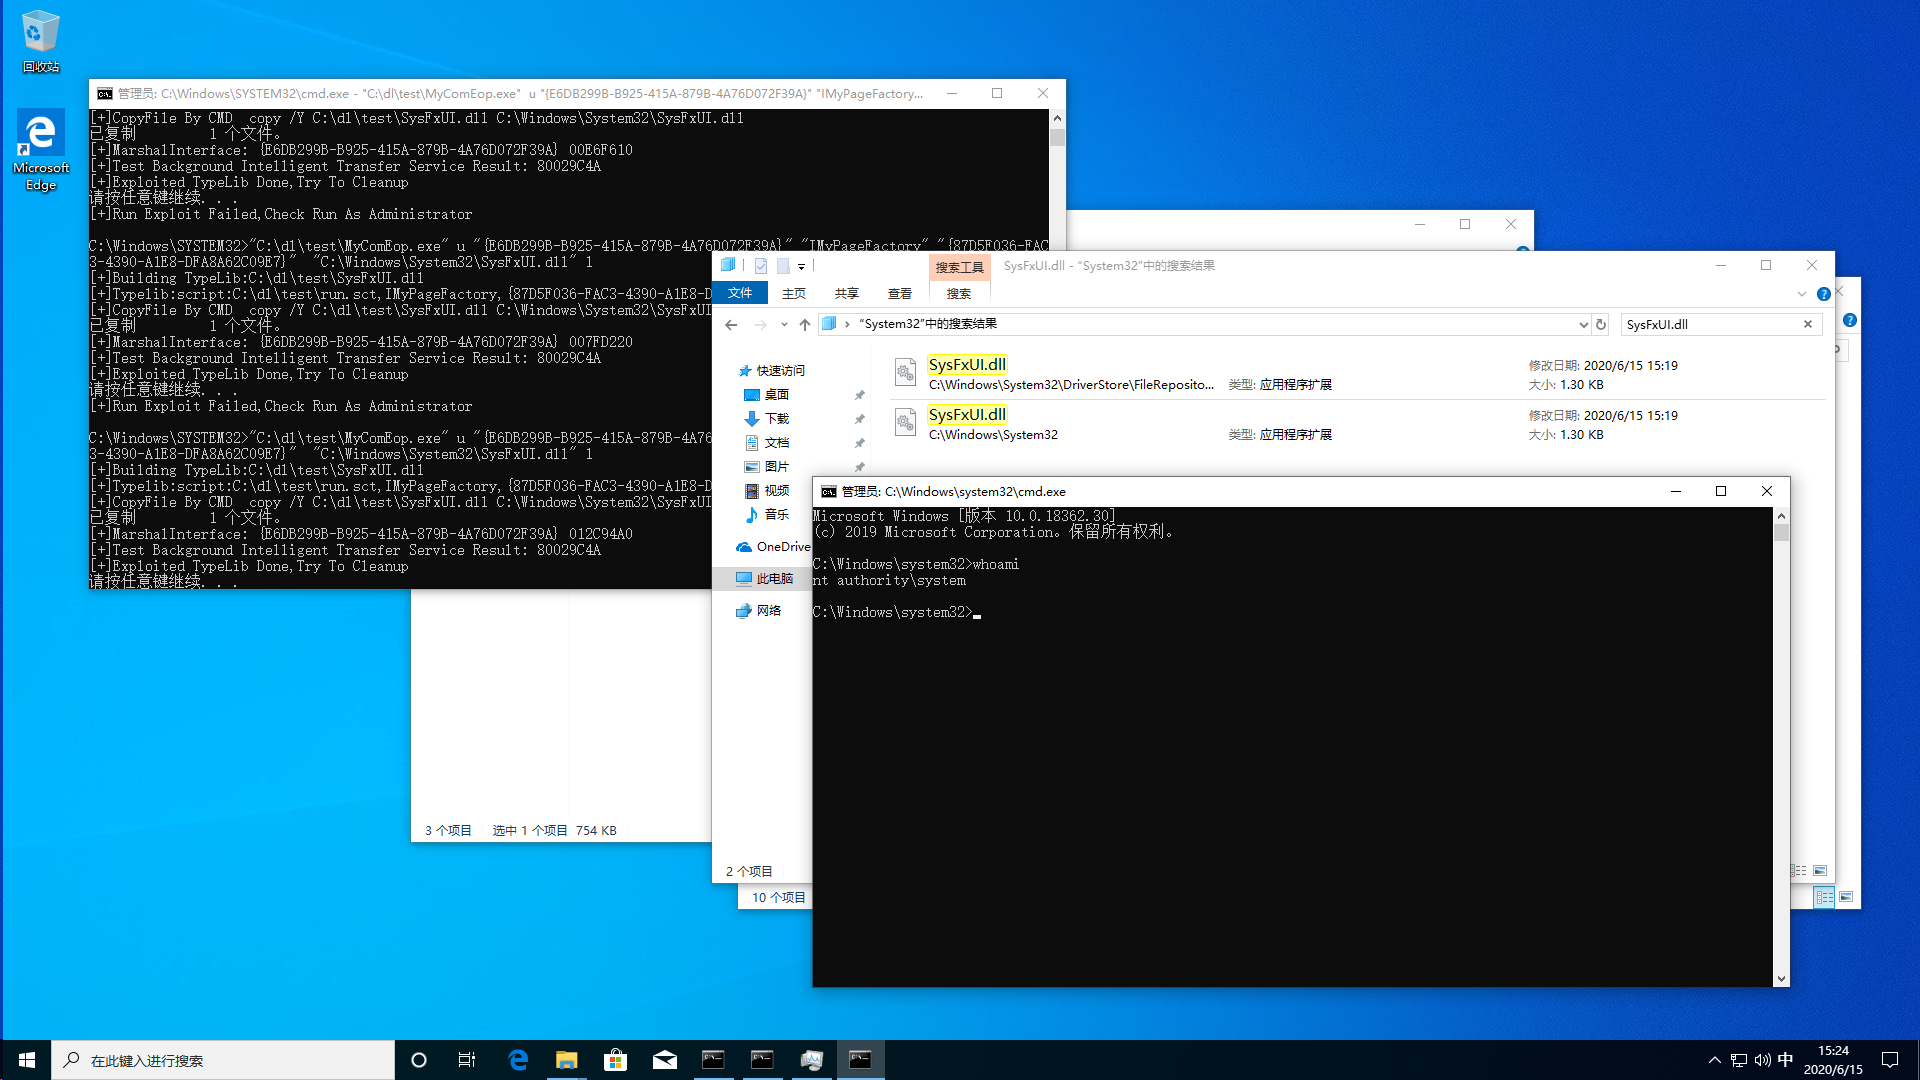Go back in Explorer search window
Screen dimensions: 1920x1080
[732, 324]
